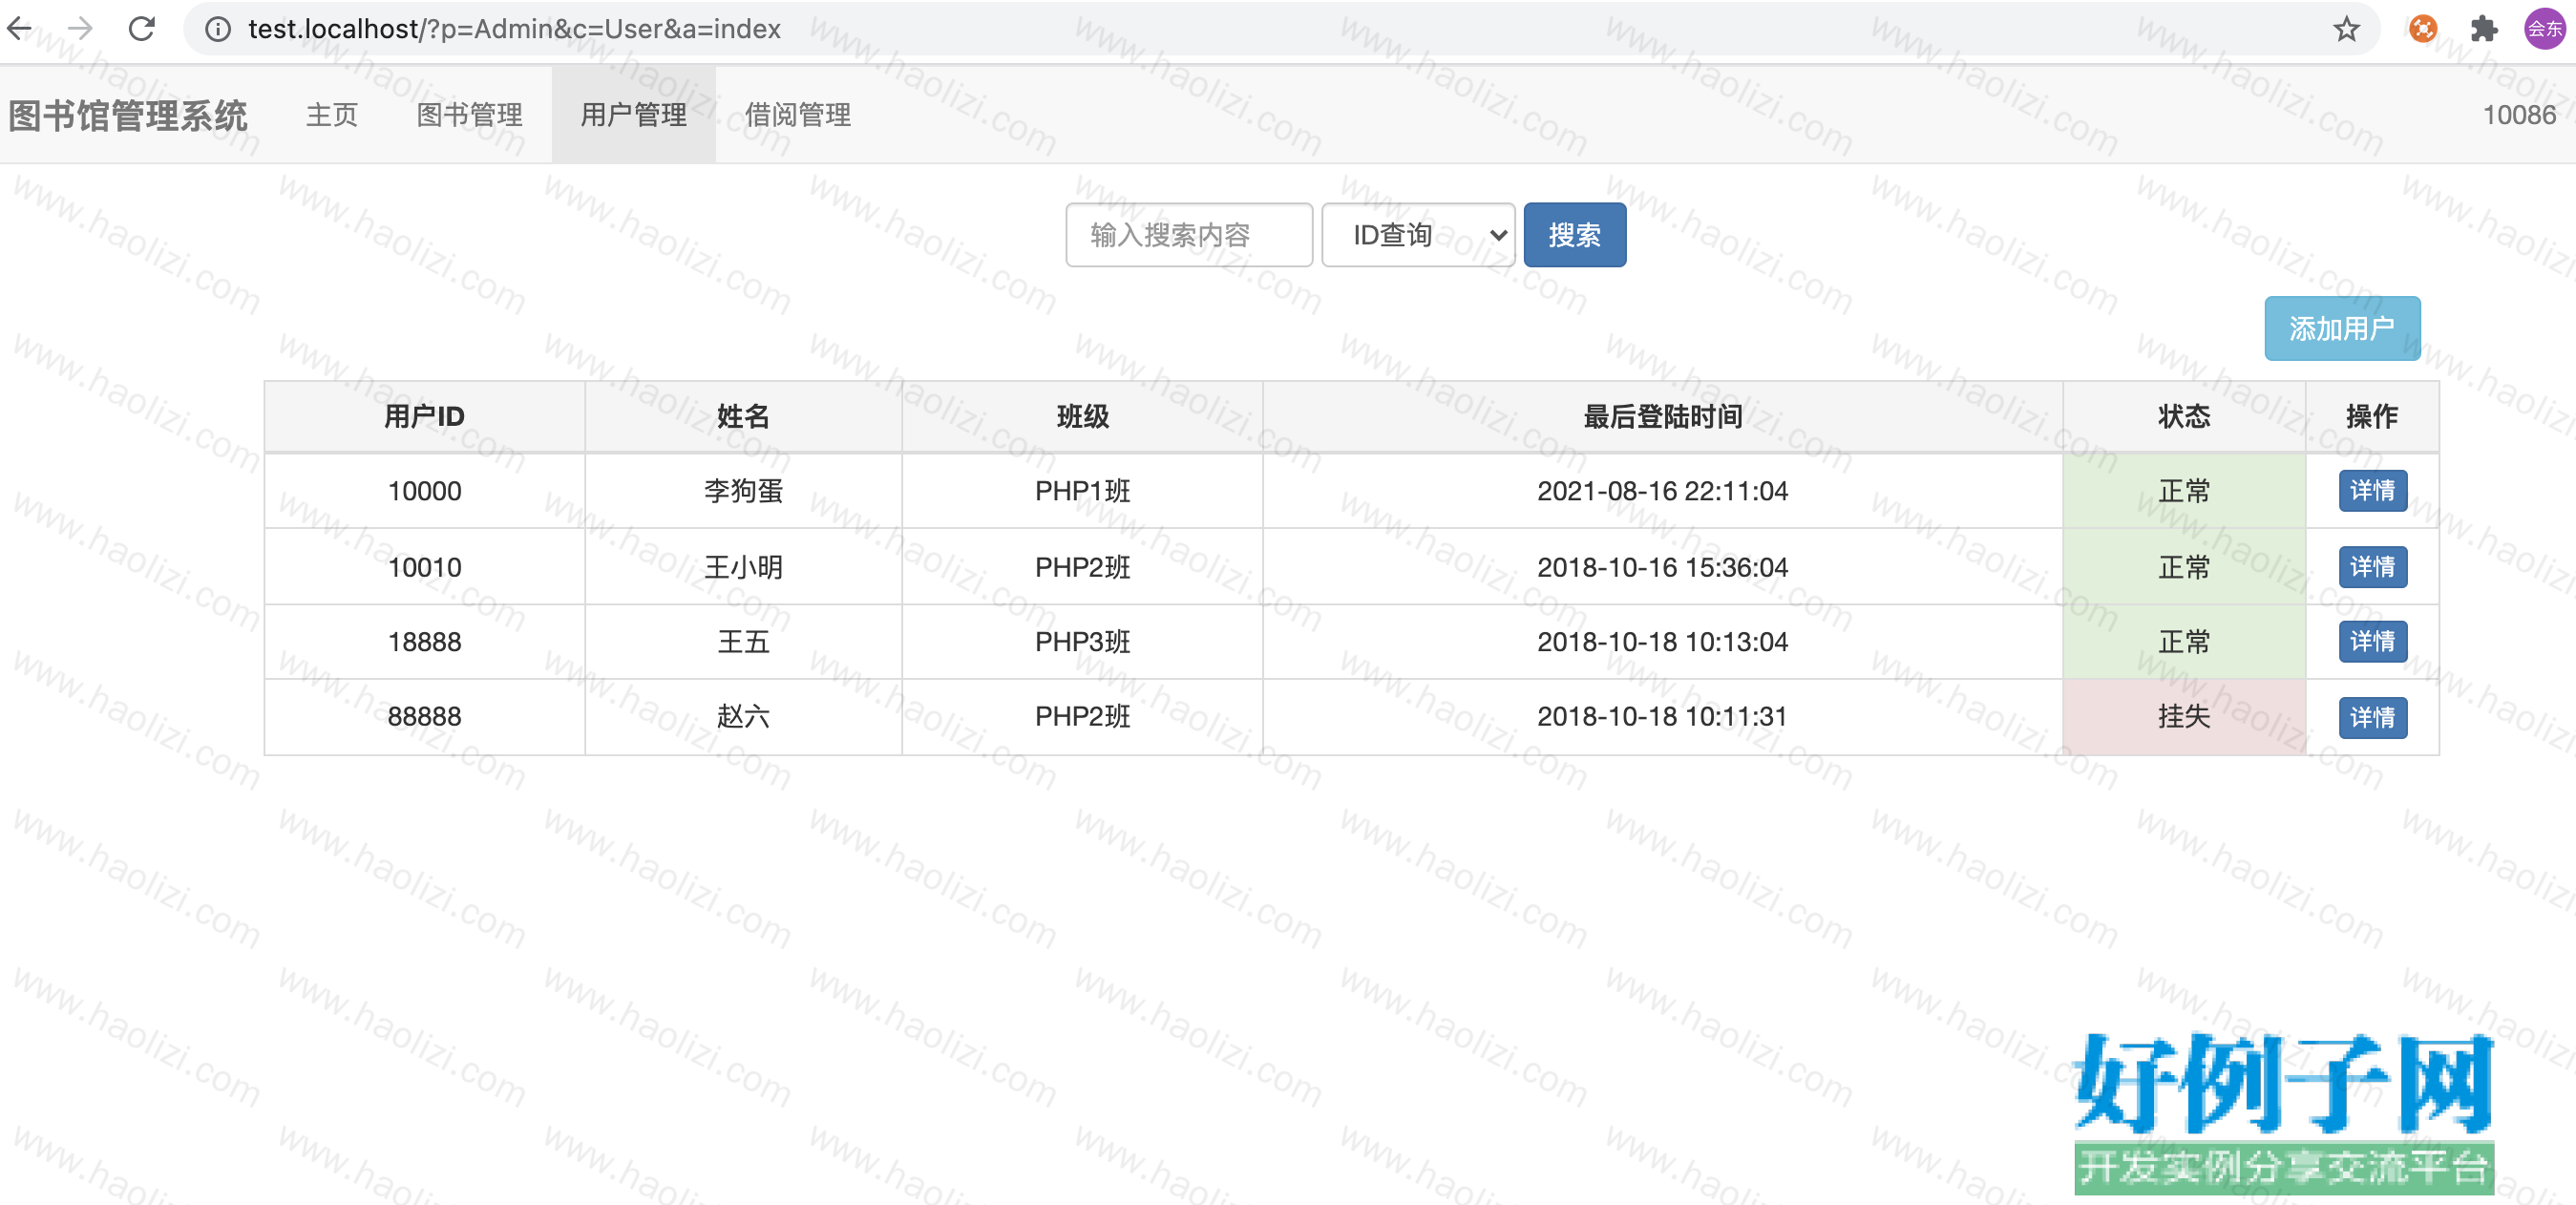Select the 用户管理 navigation tab

click(x=634, y=115)
